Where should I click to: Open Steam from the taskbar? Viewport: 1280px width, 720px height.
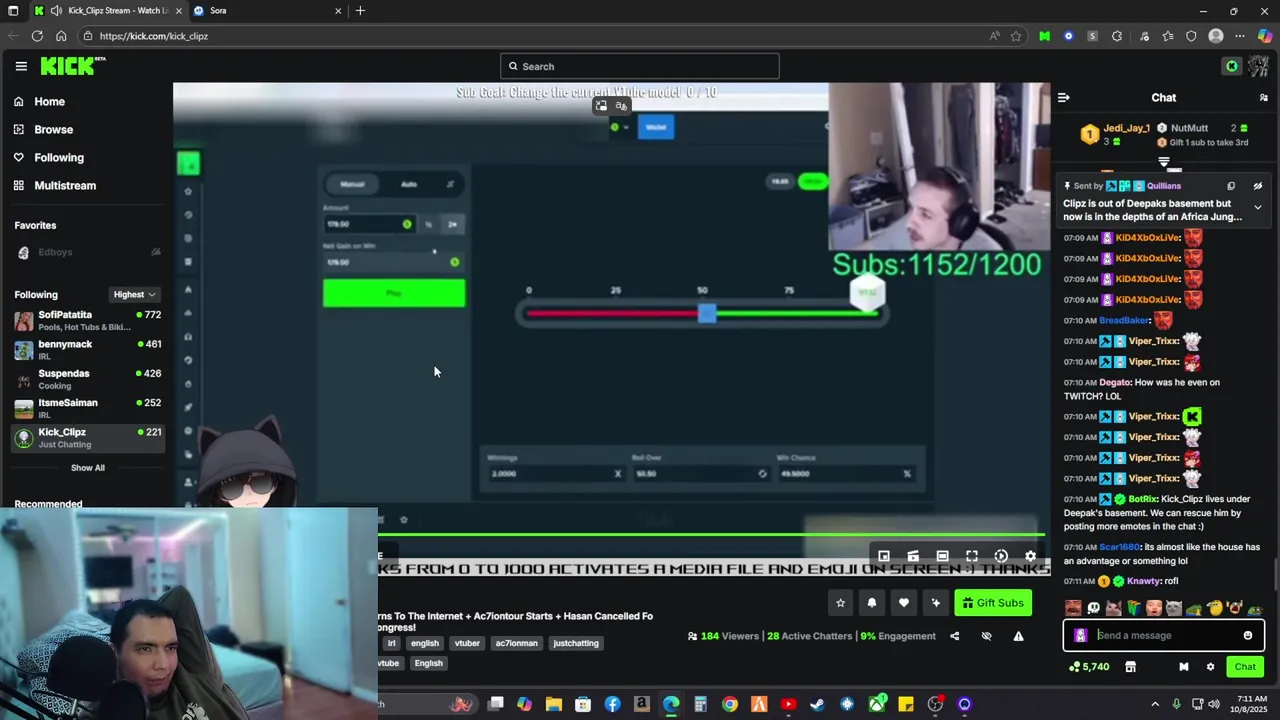pos(818,704)
